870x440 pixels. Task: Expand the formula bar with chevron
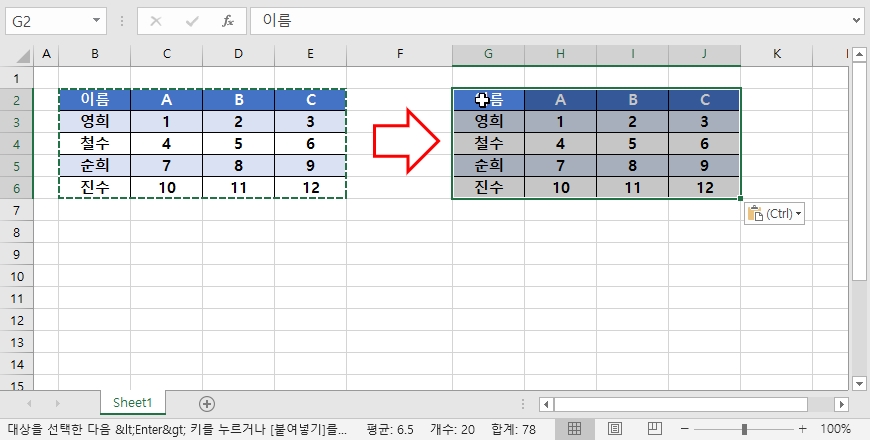click(858, 21)
